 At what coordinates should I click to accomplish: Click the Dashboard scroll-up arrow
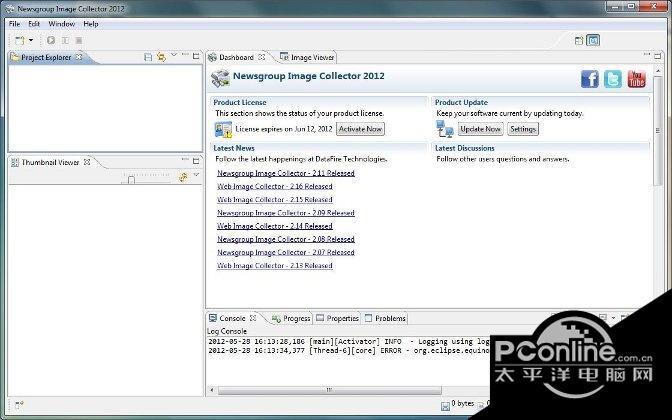click(658, 70)
